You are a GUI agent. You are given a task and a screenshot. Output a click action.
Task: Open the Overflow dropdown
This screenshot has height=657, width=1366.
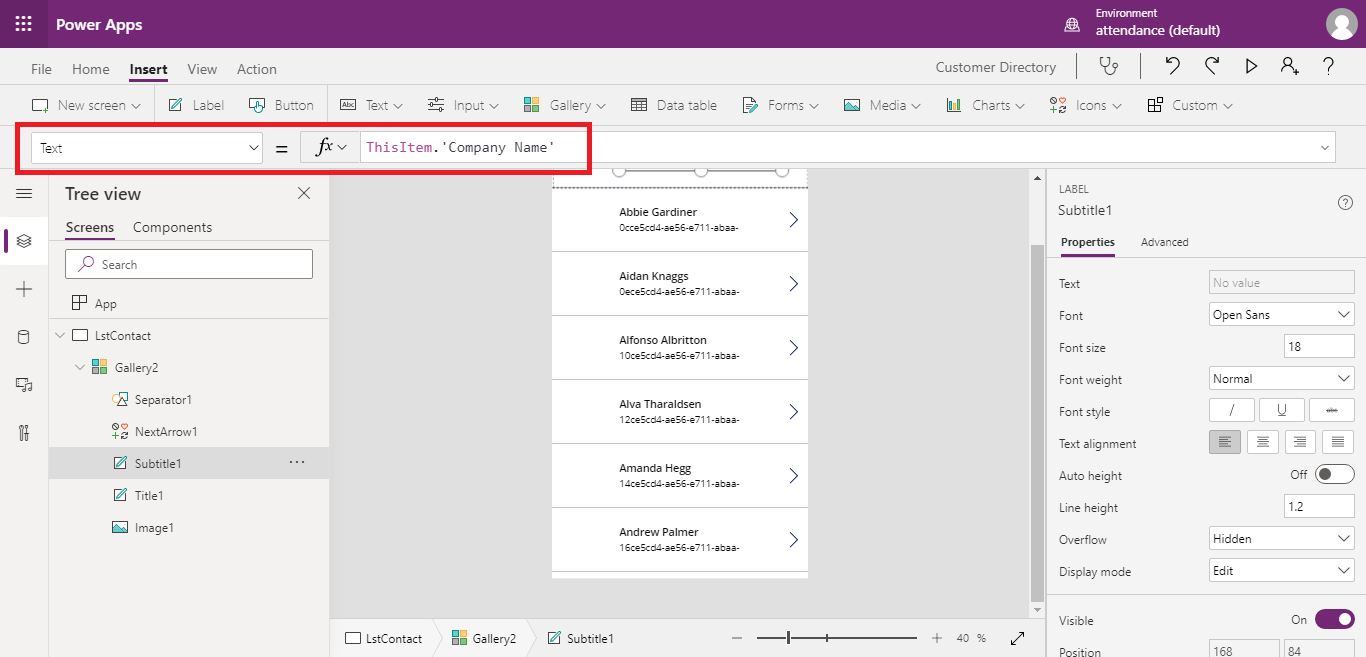(x=1281, y=538)
